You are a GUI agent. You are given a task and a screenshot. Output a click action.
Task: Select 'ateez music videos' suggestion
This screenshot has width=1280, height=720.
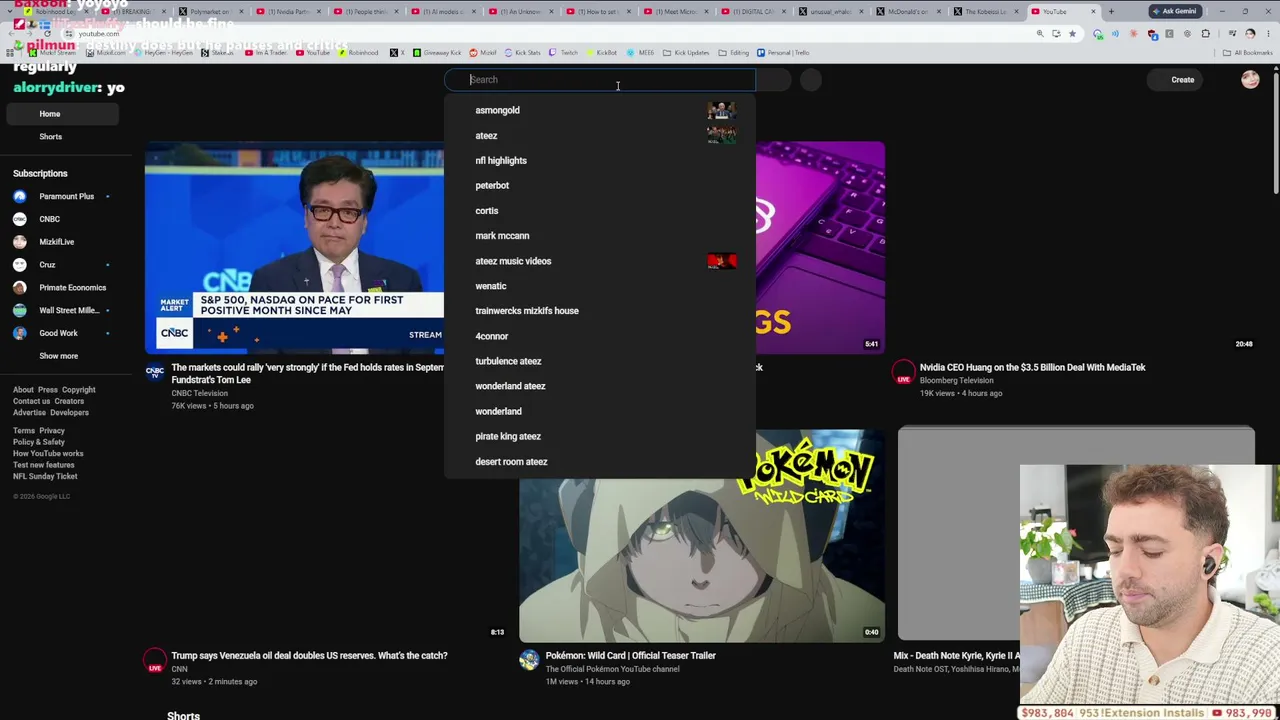point(600,261)
